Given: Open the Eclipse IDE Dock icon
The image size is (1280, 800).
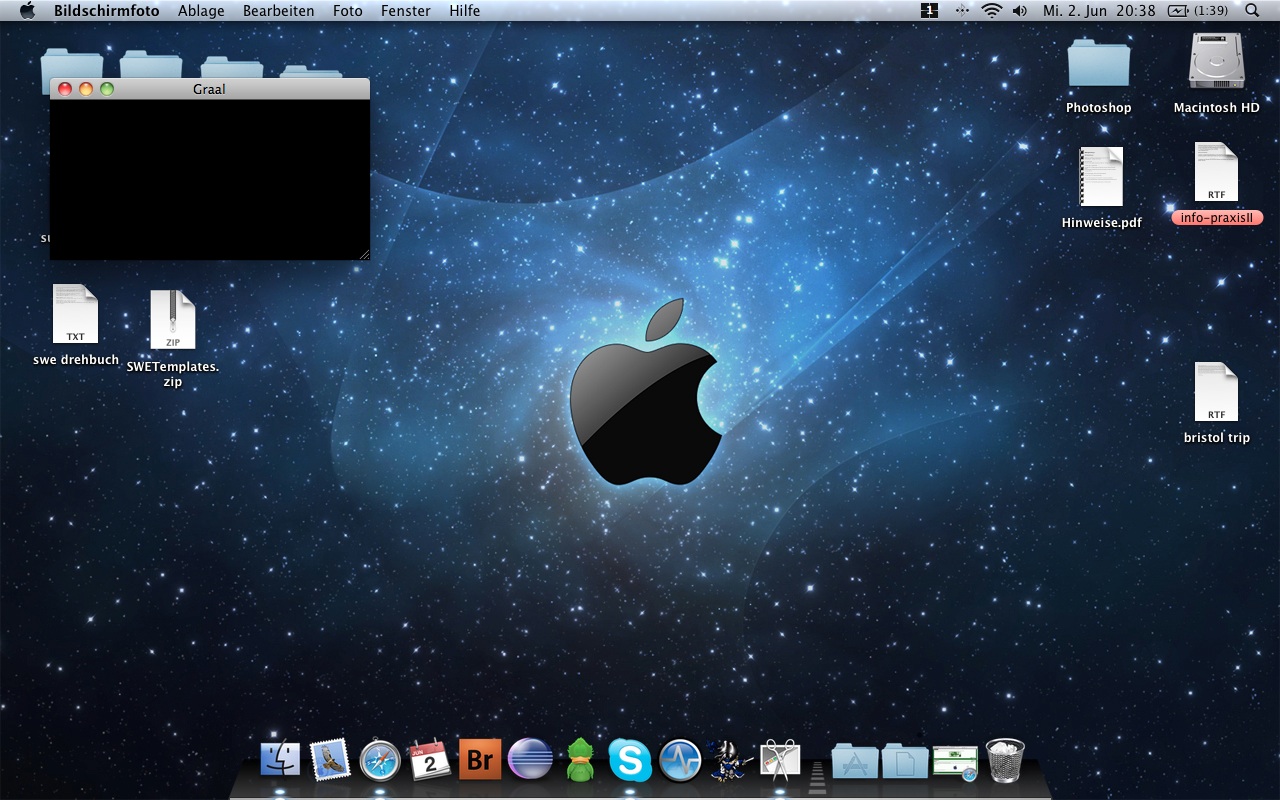Looking at the screenshot, I should click(x=530, y=761).
